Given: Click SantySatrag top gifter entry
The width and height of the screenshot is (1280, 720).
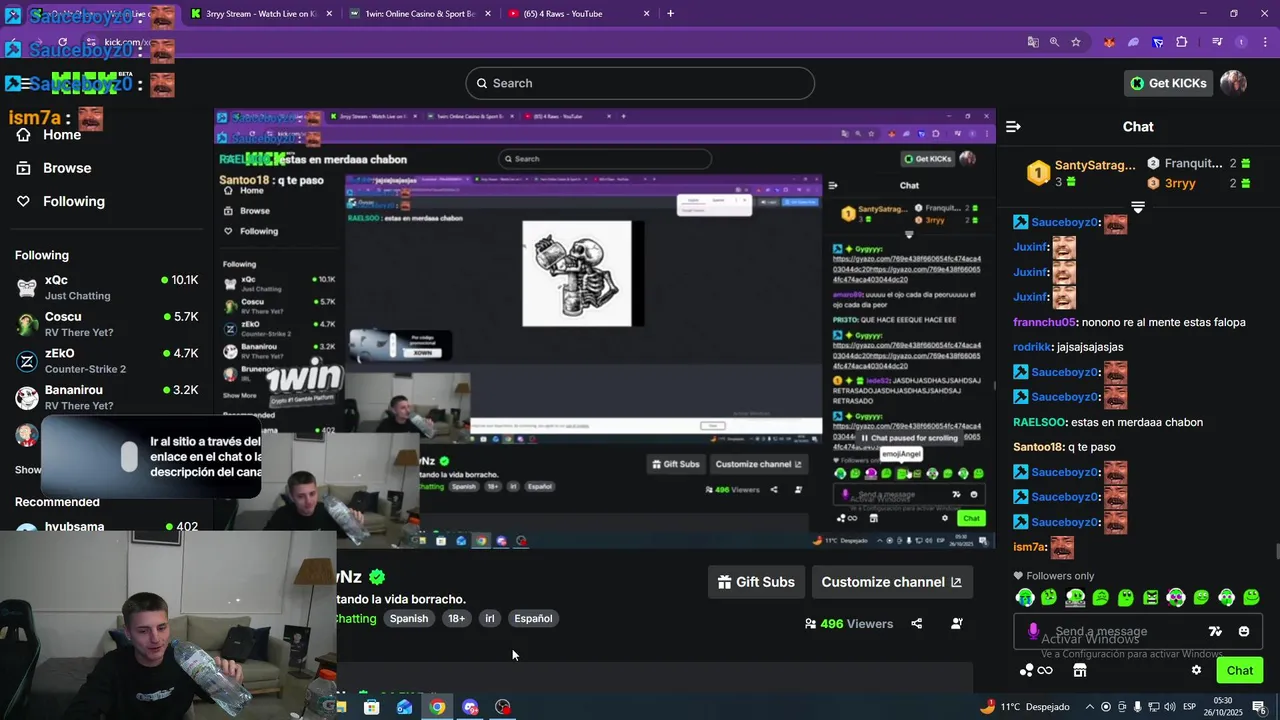Looking at the screenshot, I should [1082, 173].
